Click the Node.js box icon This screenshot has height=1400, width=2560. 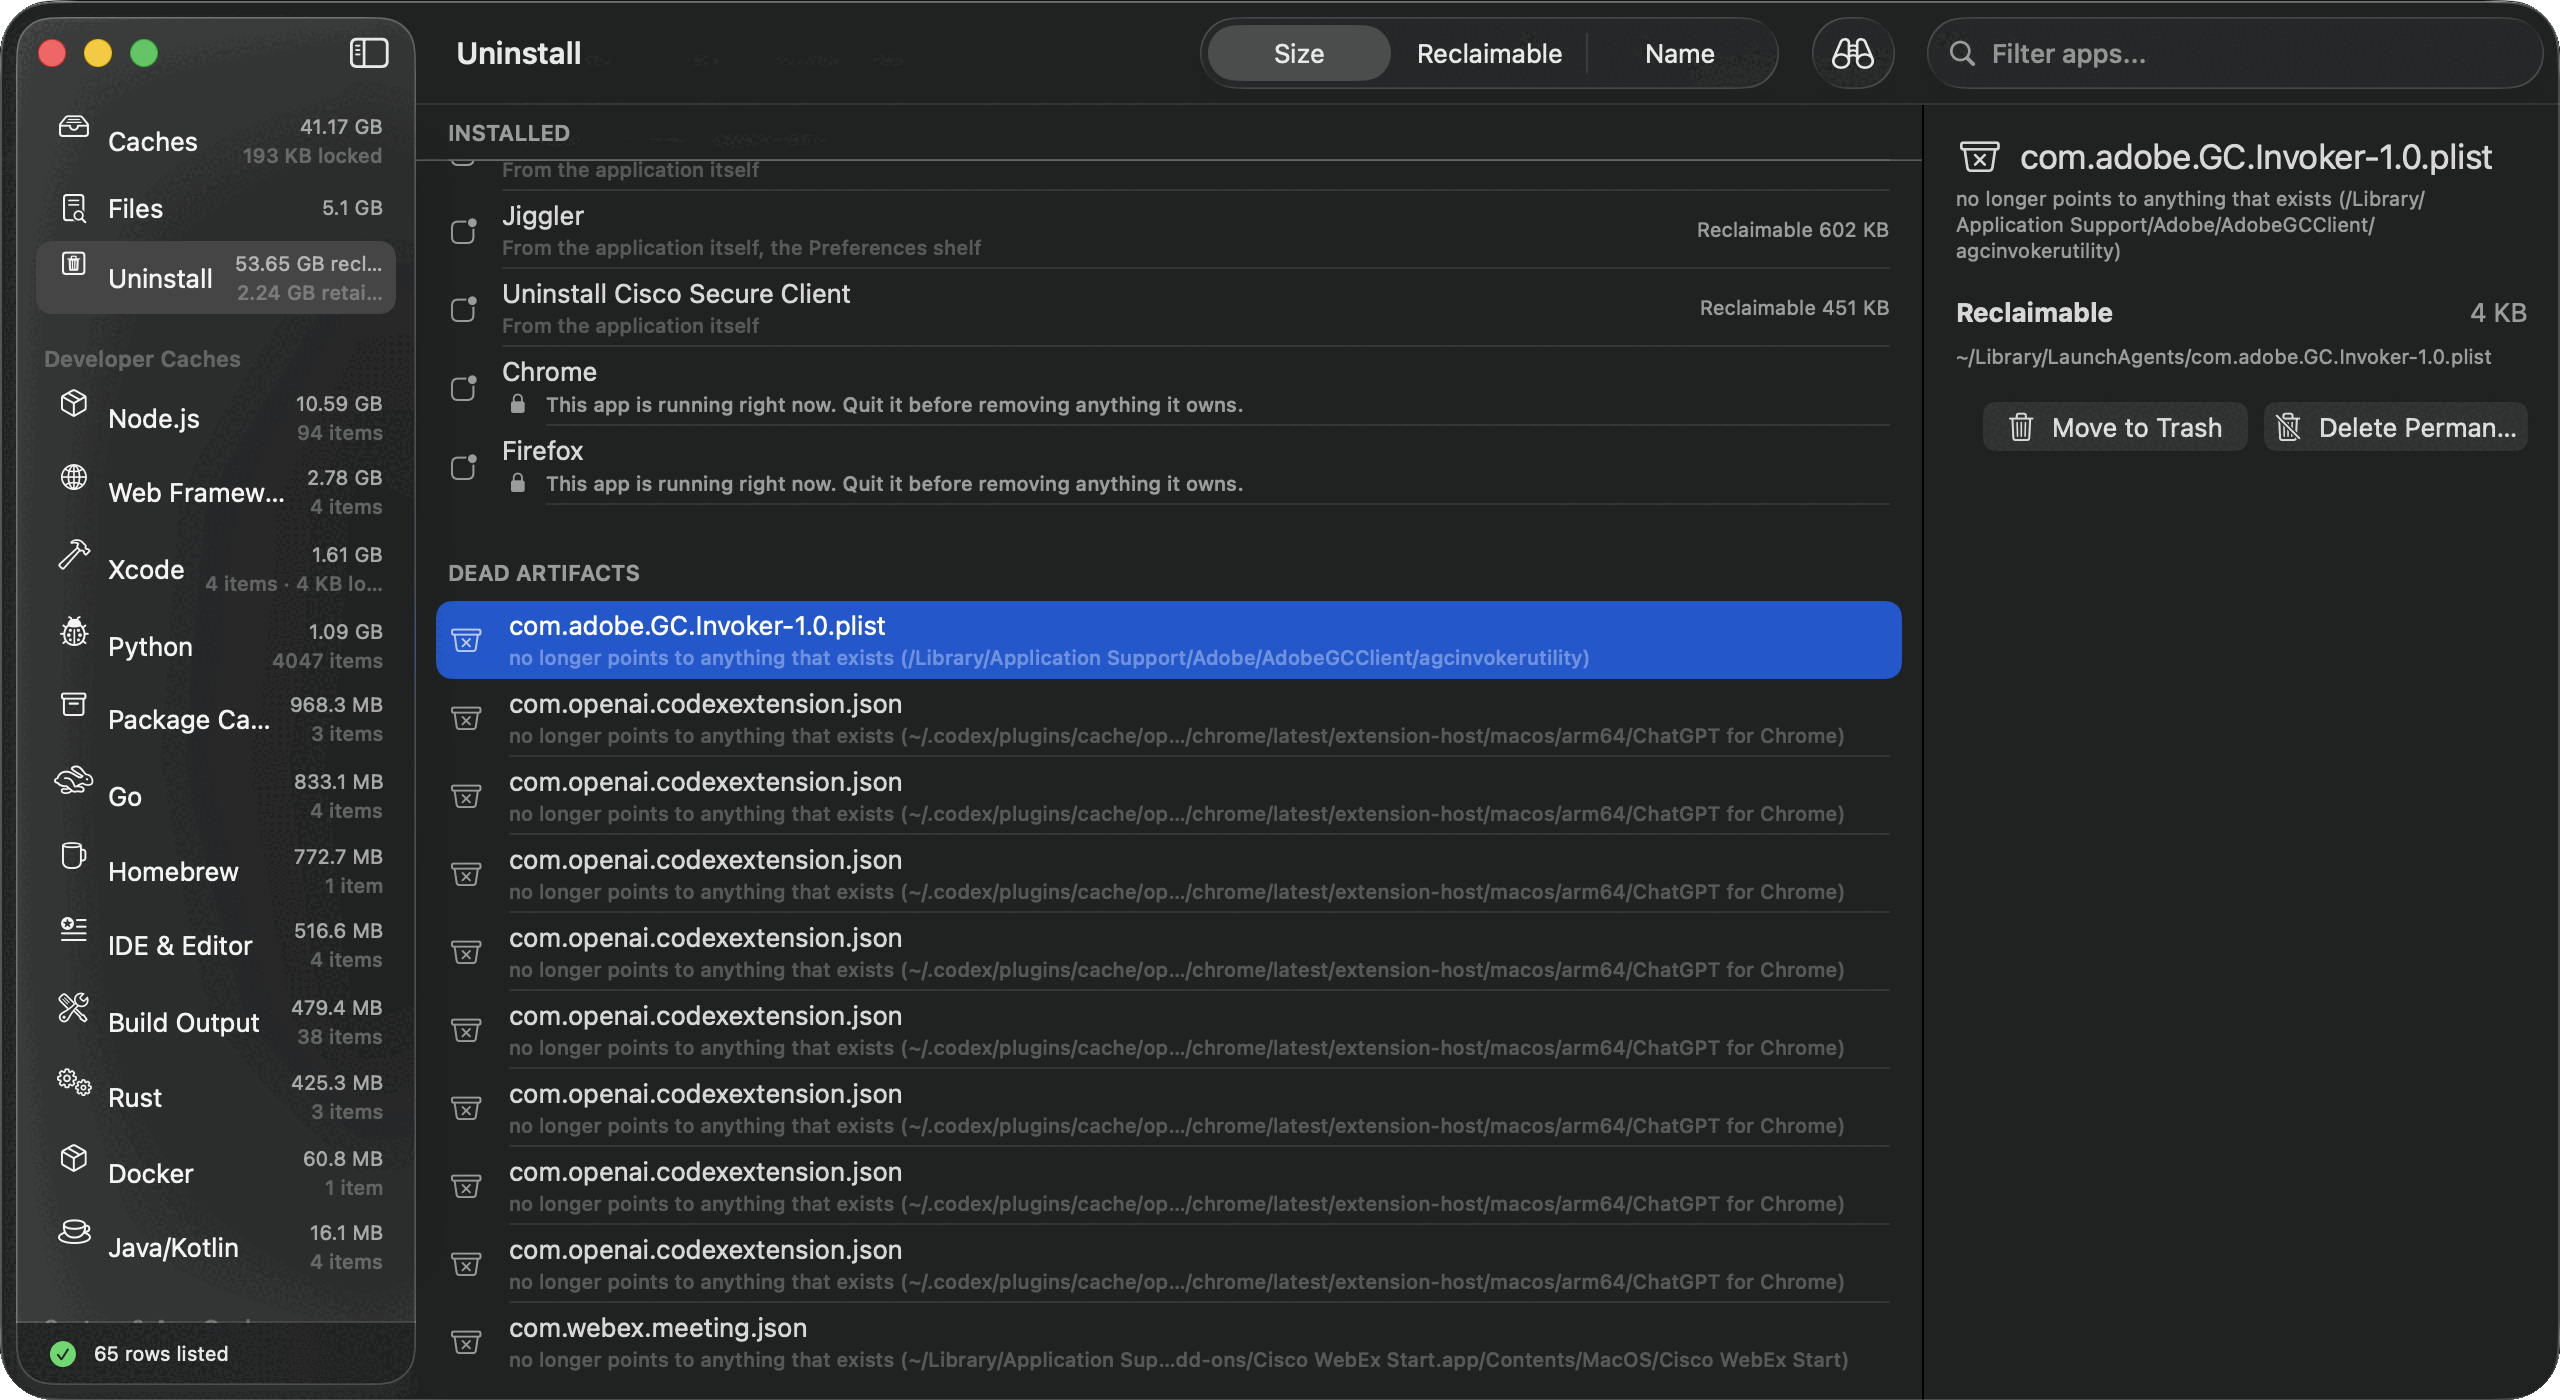pyautogui.click(x=74, y=403)
